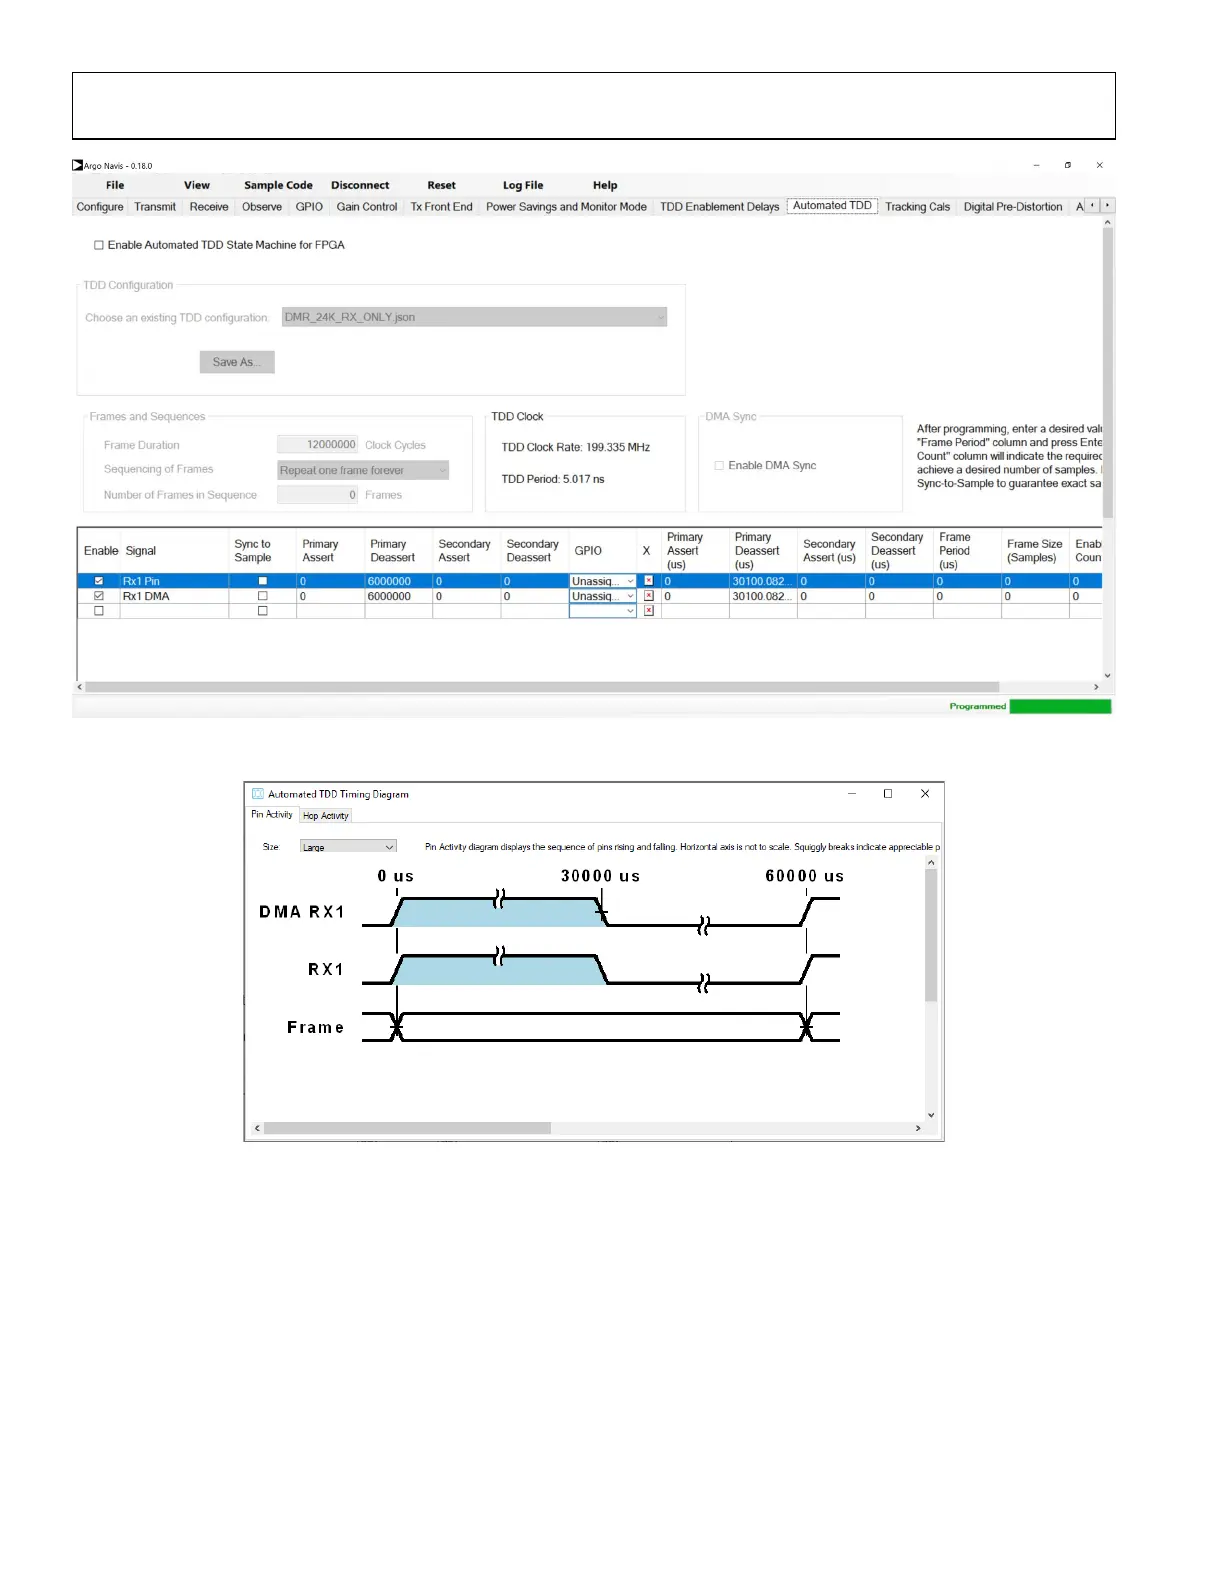Switch to the Gain Control tab
The height and width of the screenshot is (1584, 1224).
point(367,207)
